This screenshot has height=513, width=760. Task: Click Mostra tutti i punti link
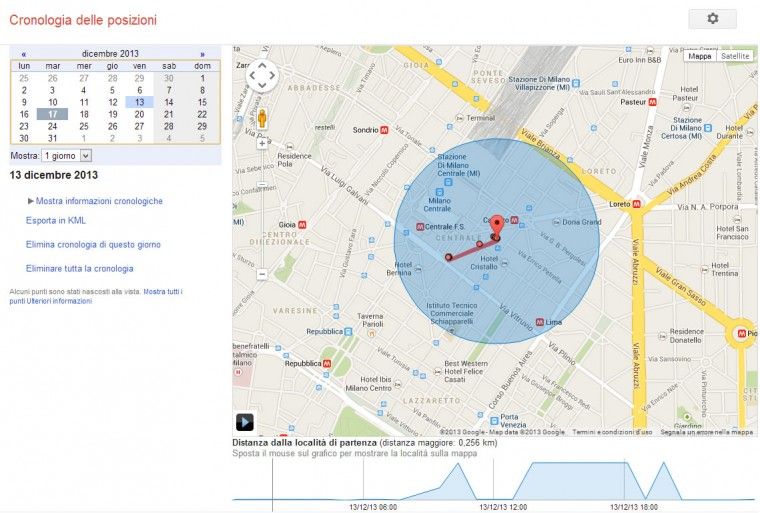pyautogui.click(x=96, y=296)
